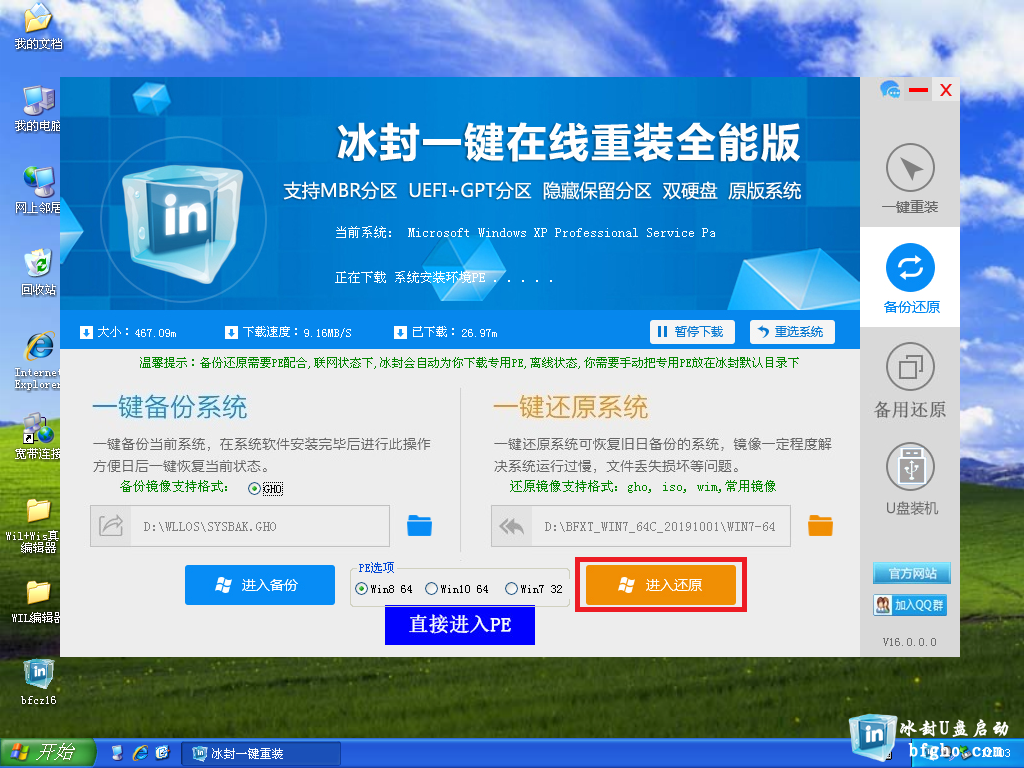Activate 冰封一键重装 taskbar button
Image resolution: width=1024 pixels, height=768 pixels.
[x=261, y=754]
